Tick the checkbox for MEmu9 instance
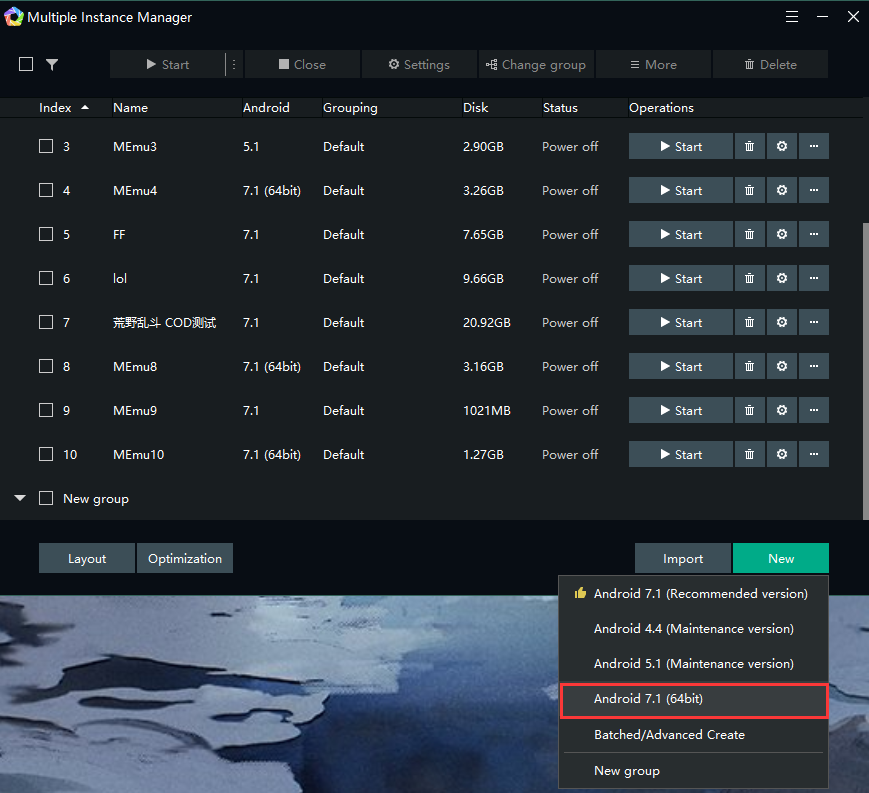Screen dimensions: 869x793 click(46, 411)
